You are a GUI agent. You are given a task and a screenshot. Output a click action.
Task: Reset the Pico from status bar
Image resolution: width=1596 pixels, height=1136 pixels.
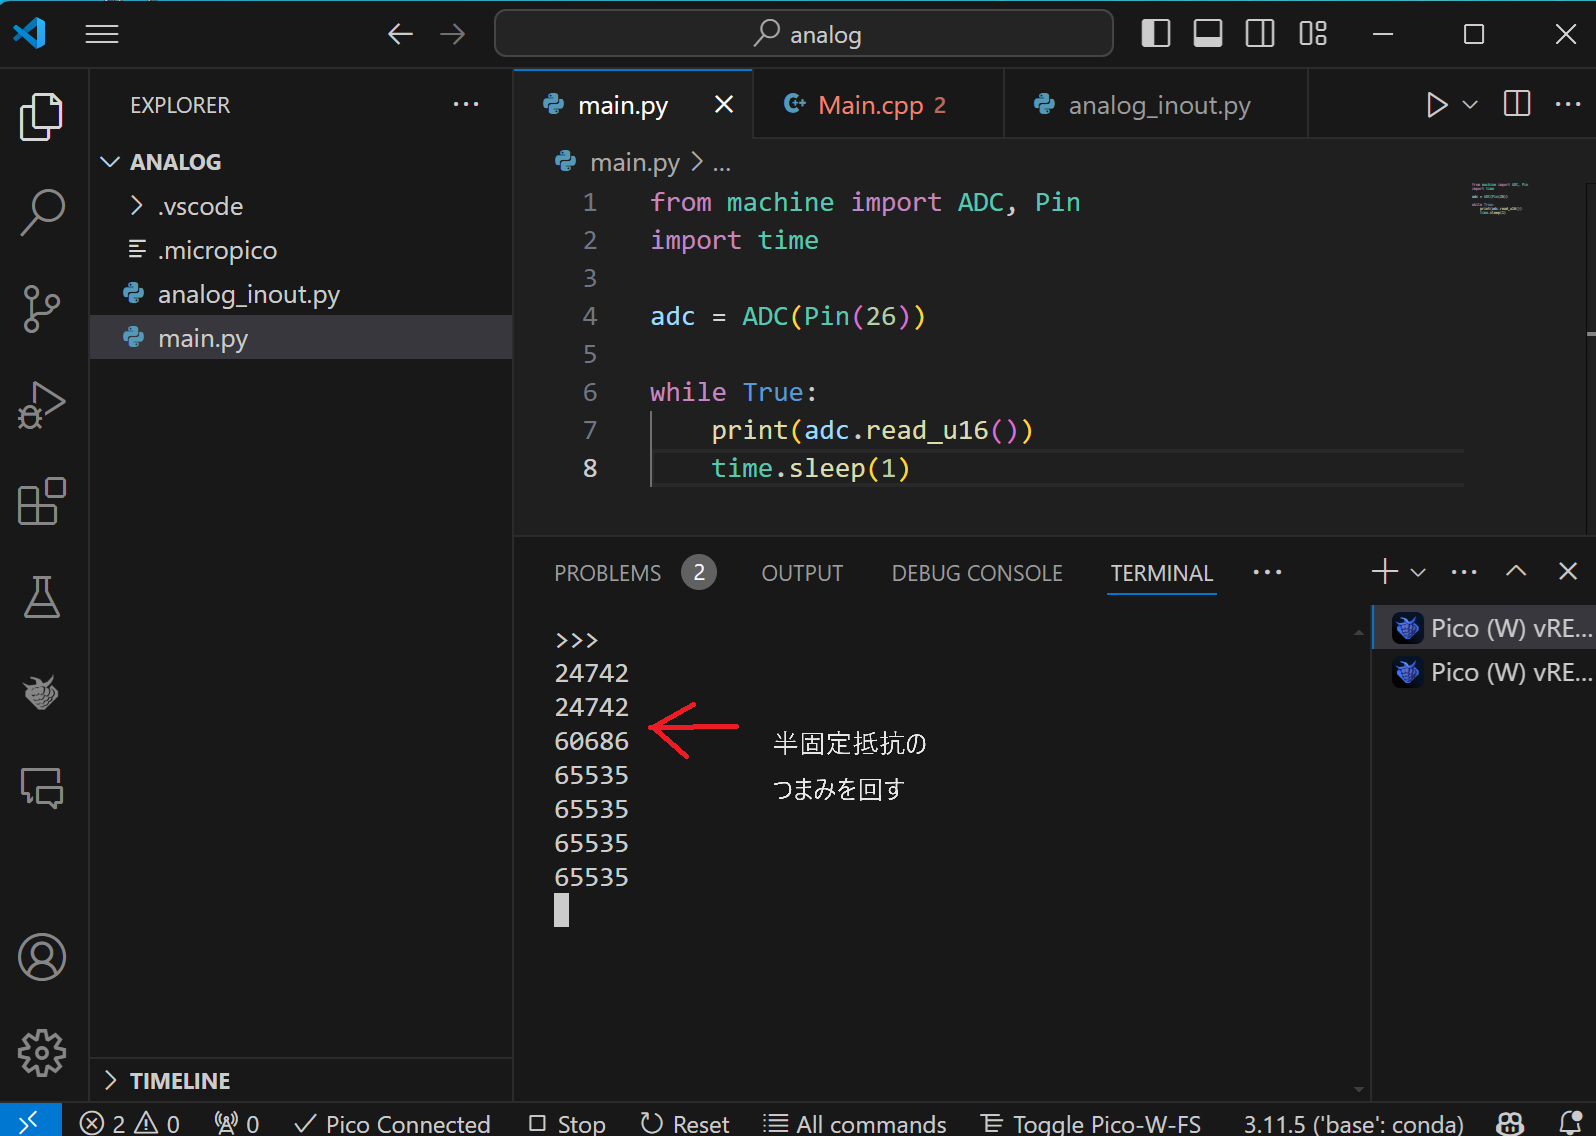685,1123
